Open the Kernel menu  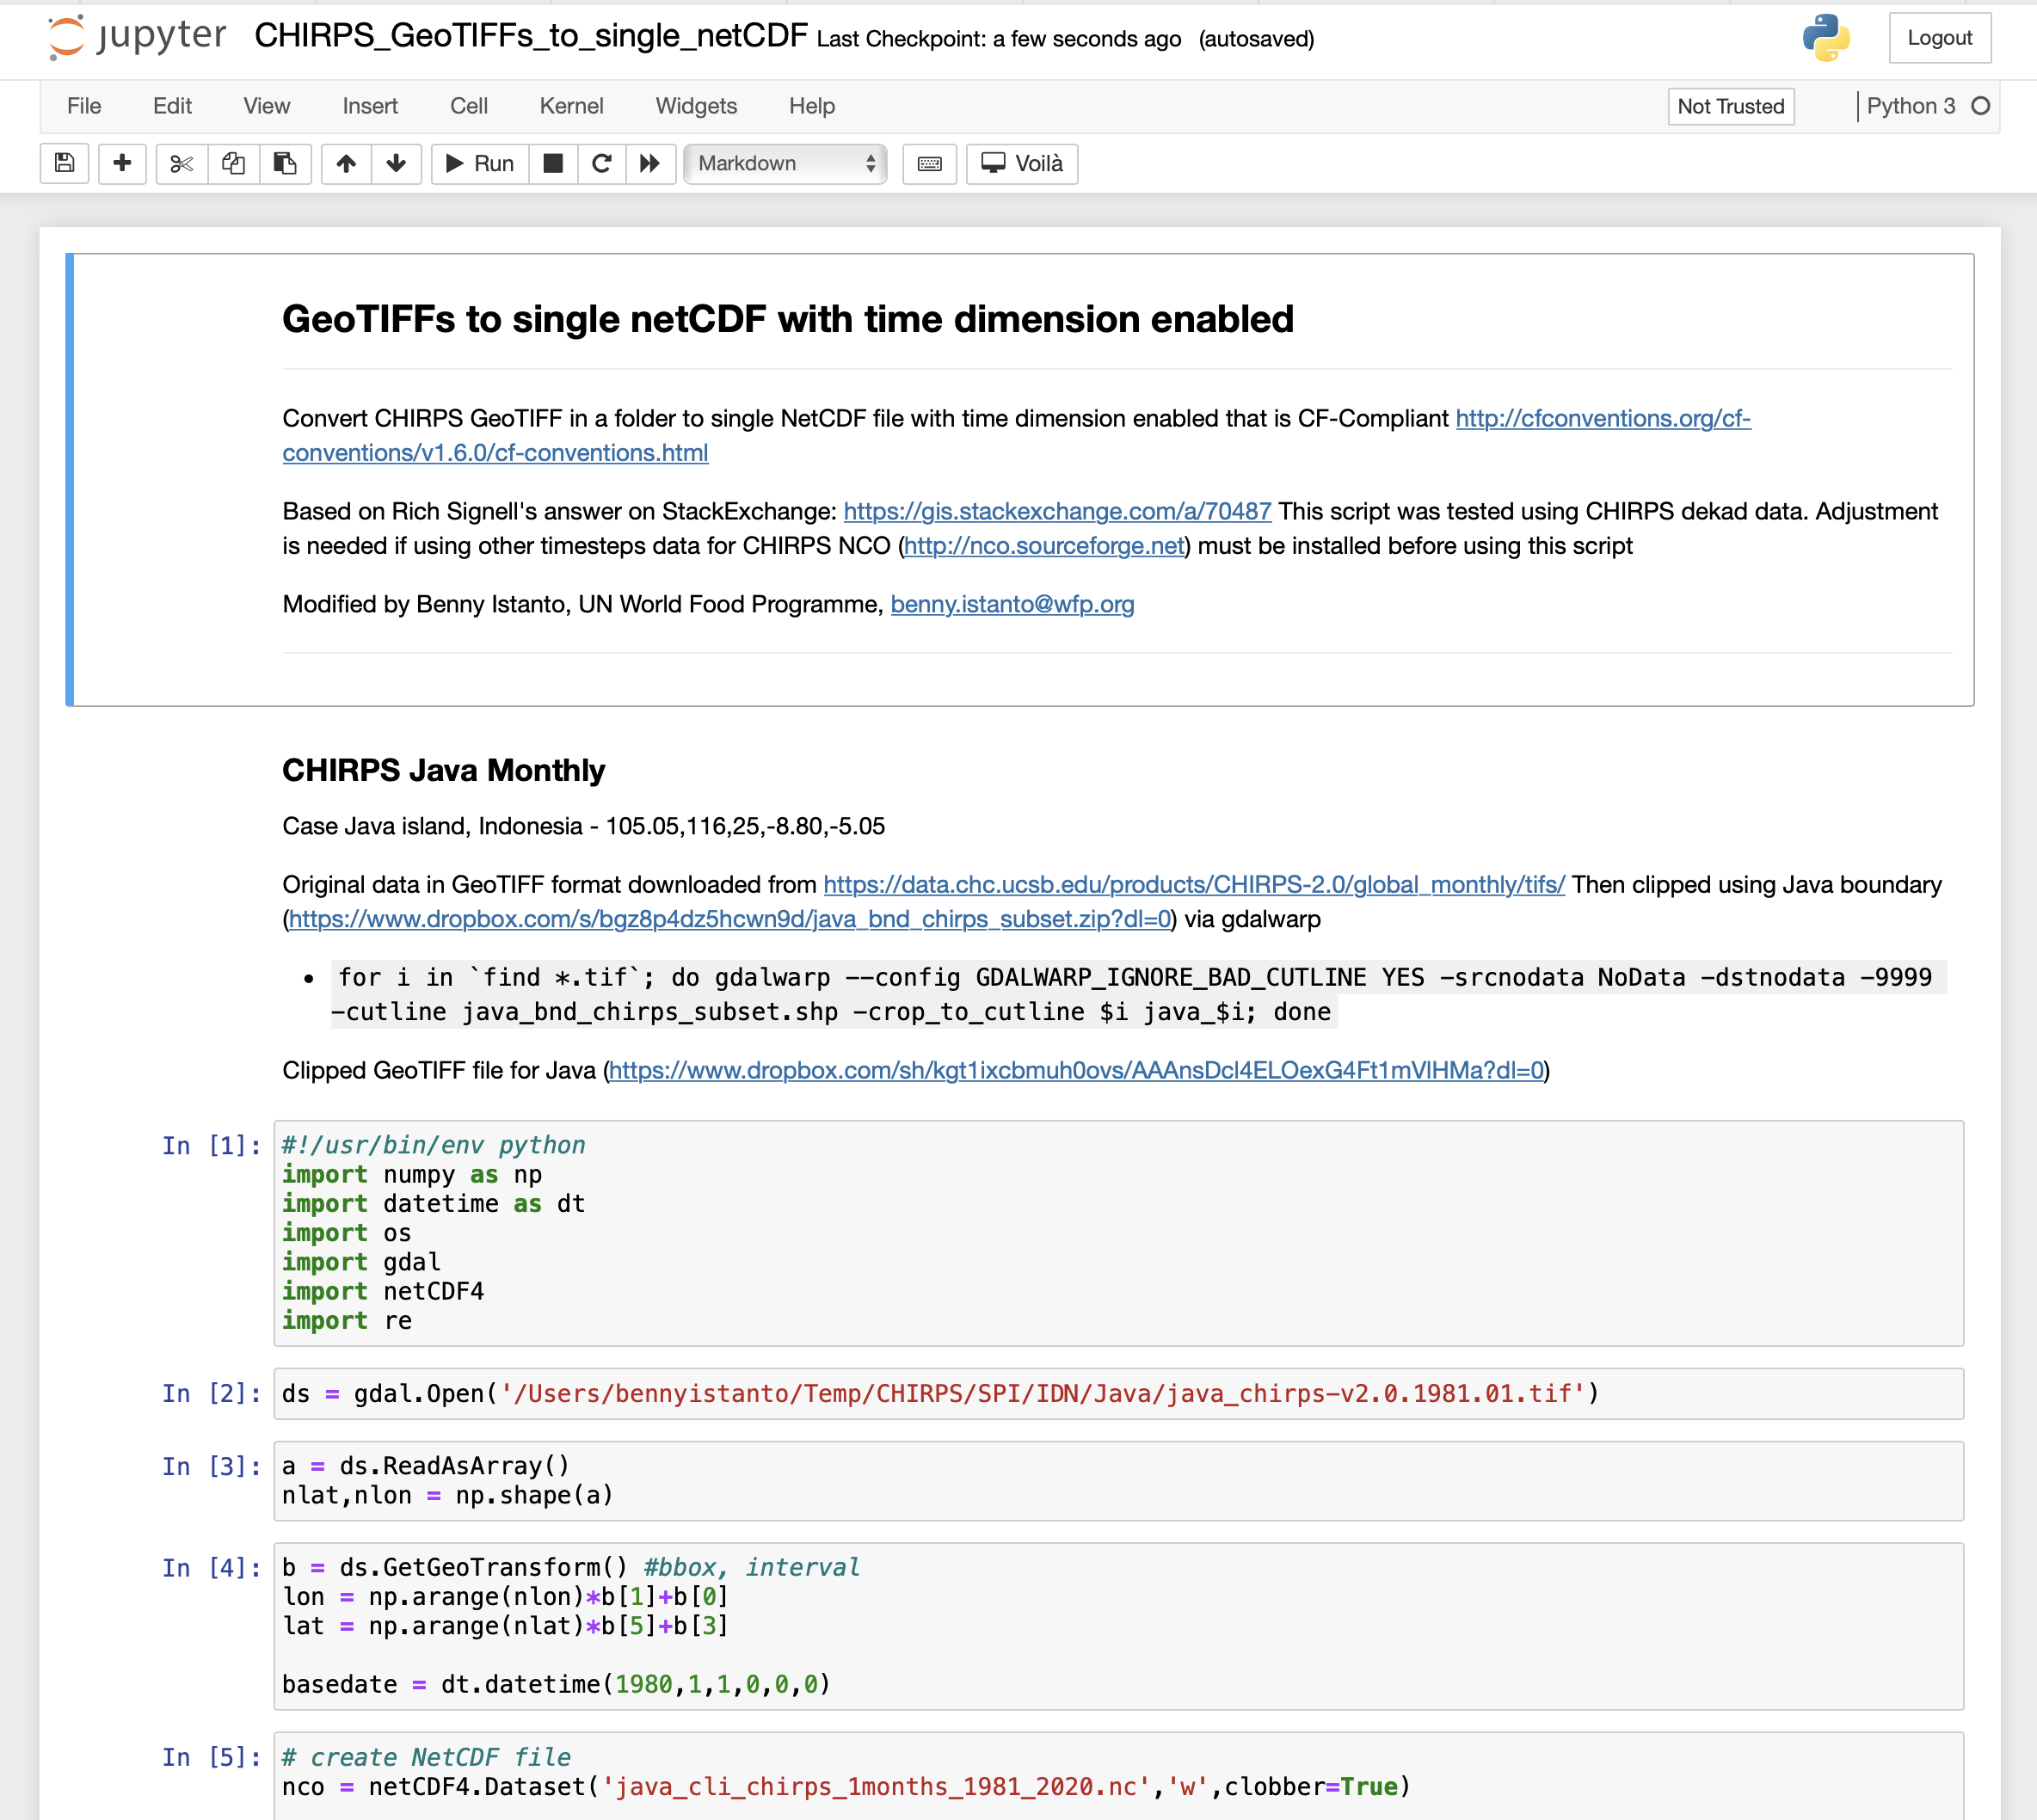pyautogui.click(x=571, y=106)
